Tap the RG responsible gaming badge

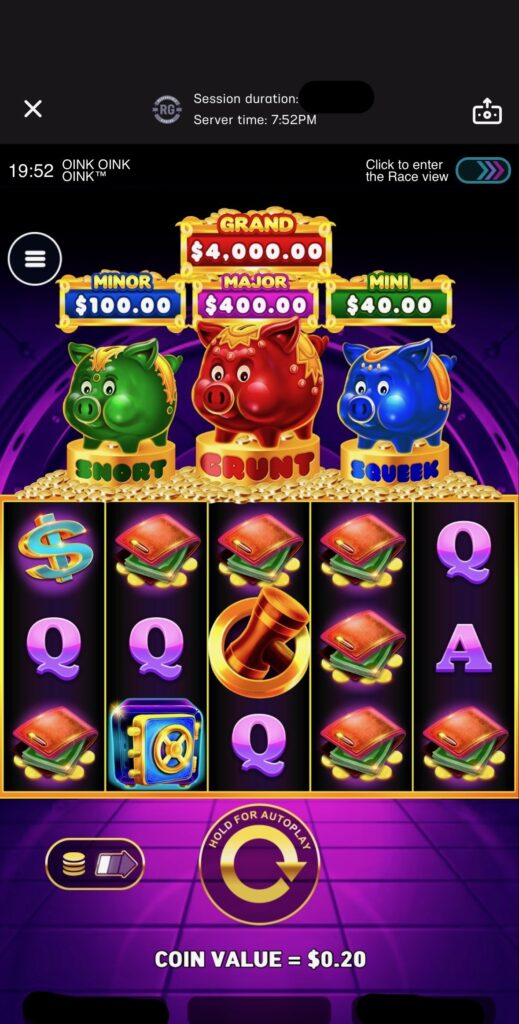coord(167,109)
